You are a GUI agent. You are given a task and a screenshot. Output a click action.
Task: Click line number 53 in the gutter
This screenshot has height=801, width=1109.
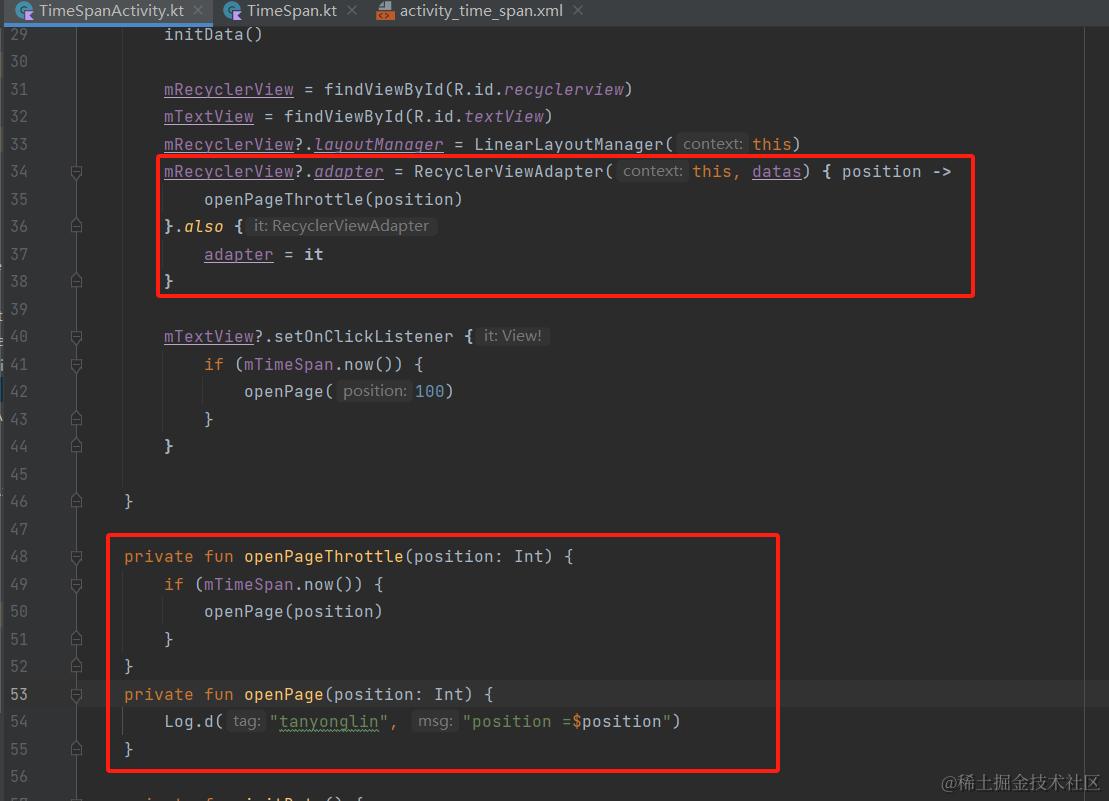[19, 694]
